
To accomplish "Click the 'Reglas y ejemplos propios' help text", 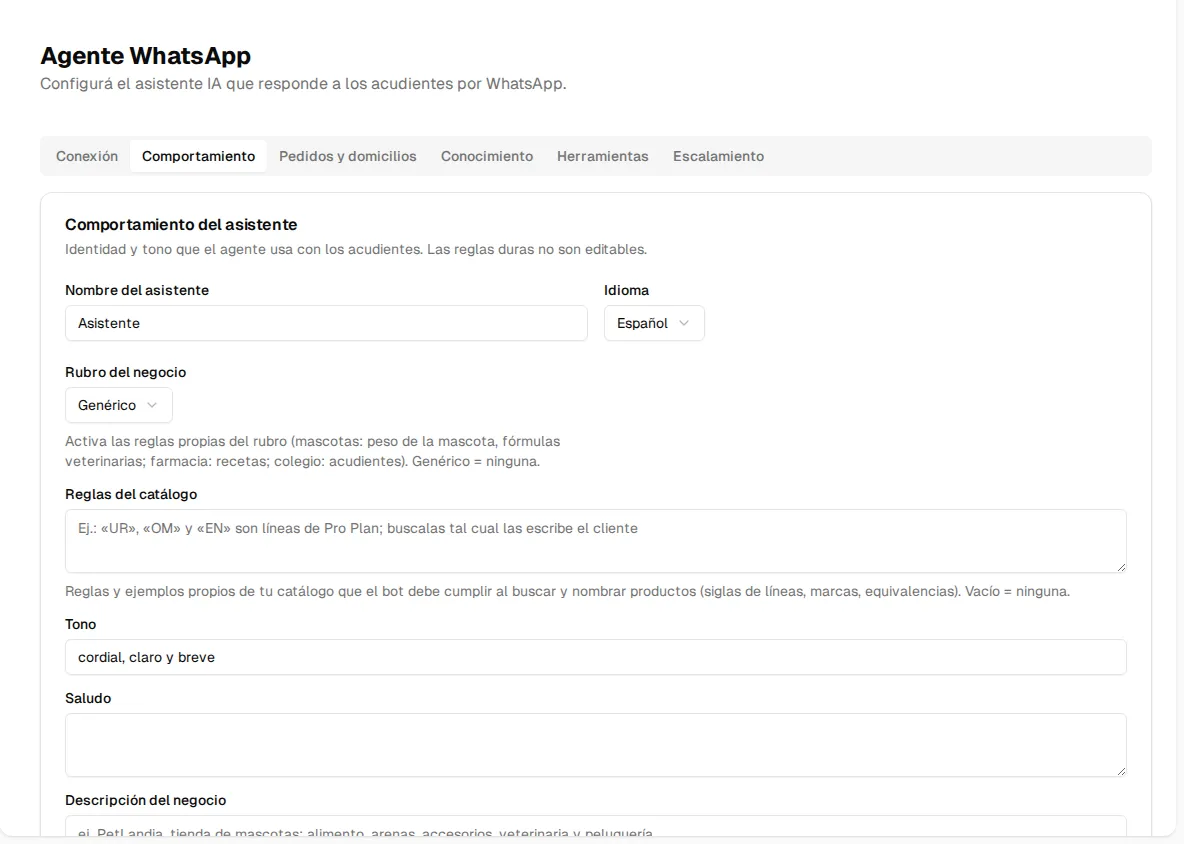I will click(567, 592).
